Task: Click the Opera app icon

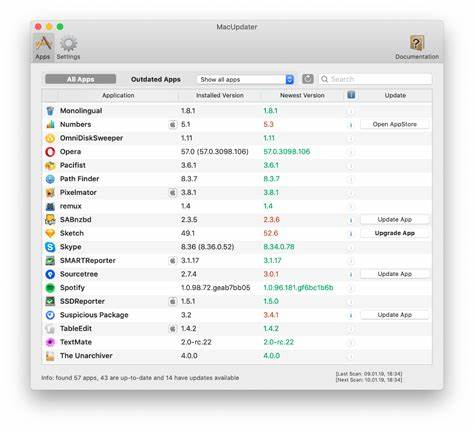Action: (50, 152)
